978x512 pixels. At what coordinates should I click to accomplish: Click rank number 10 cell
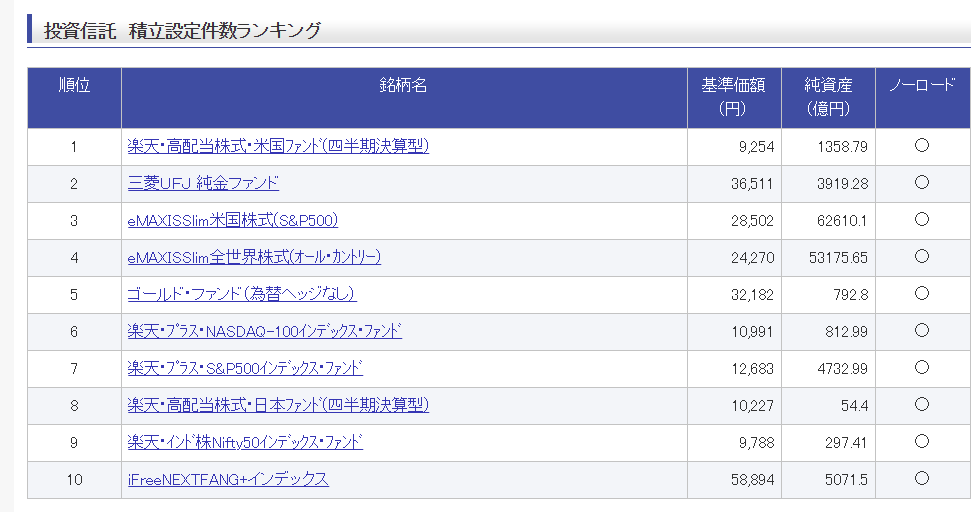(x=74, y=480)
